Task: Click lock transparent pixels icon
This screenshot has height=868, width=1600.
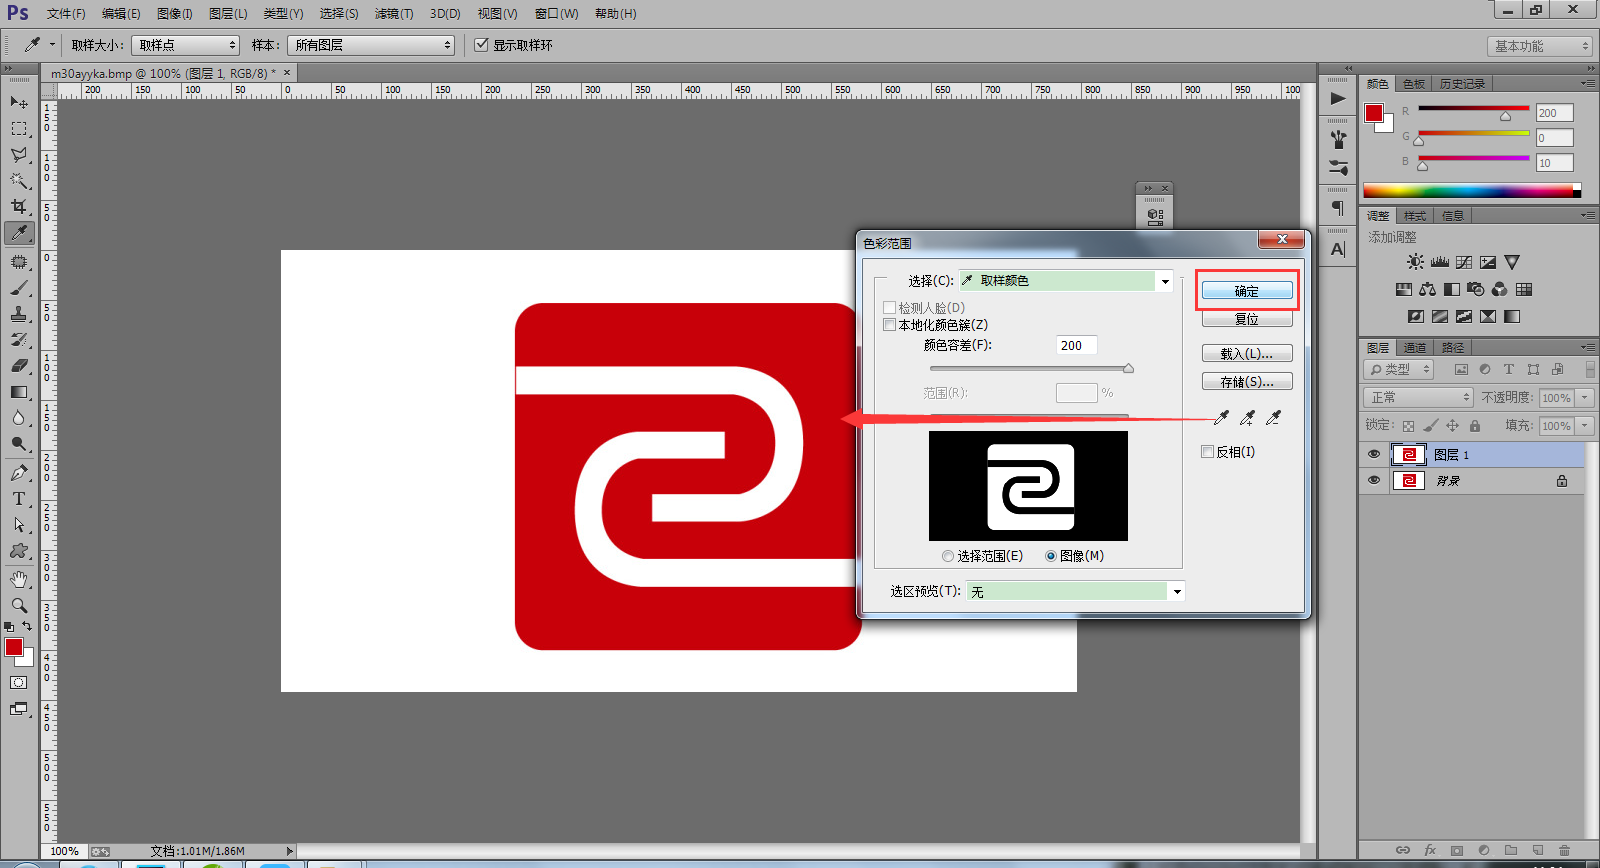Action: coord(1408,426)
